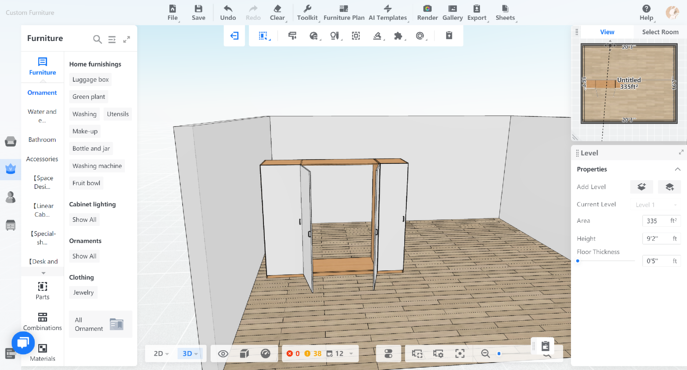Open the crown icon in left rail
The image size is (687, 370).
tap(11, 169)
